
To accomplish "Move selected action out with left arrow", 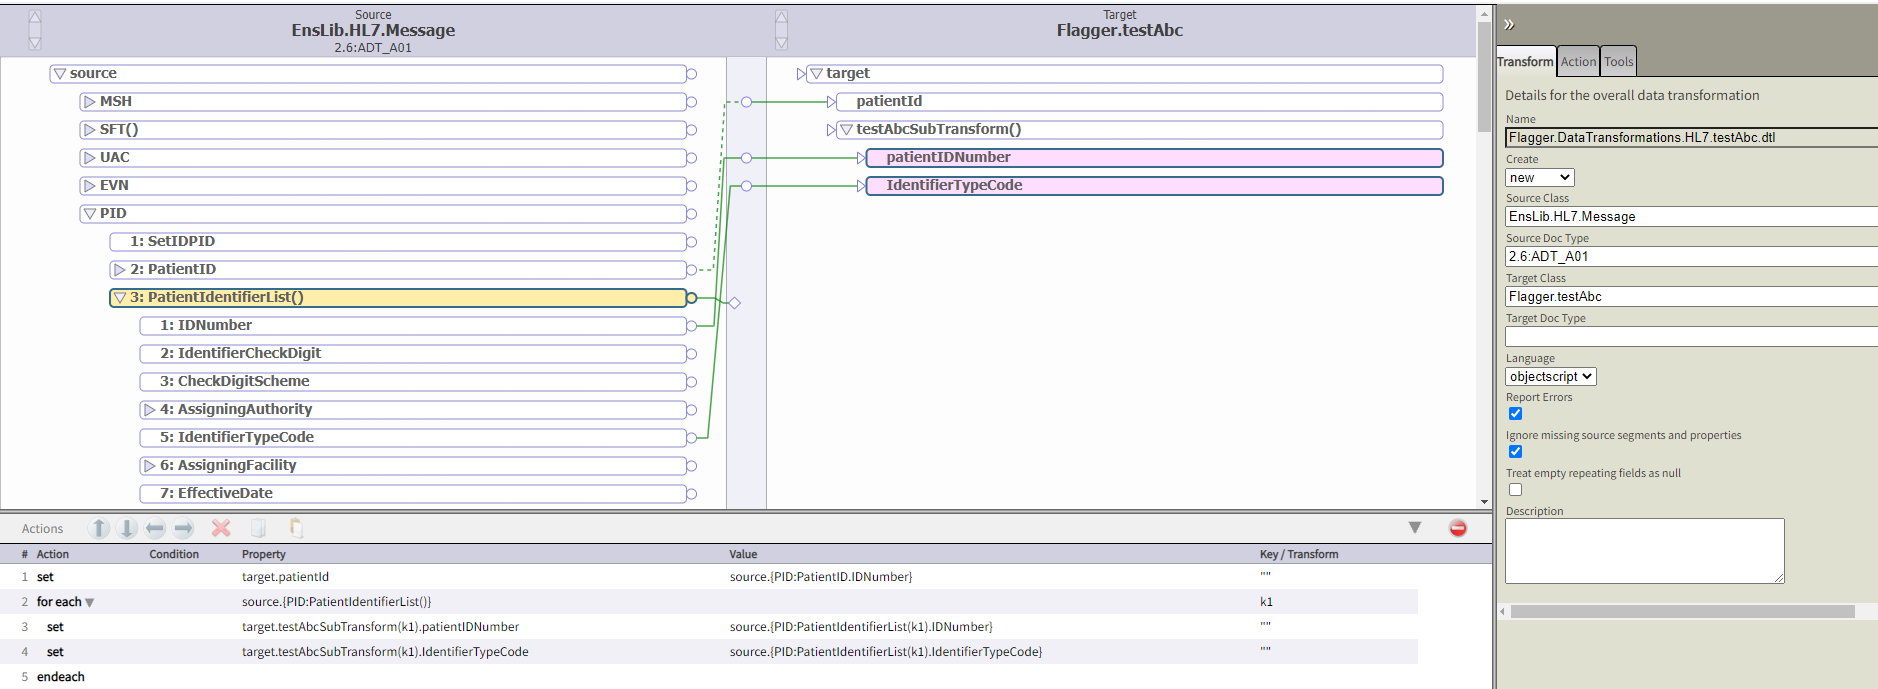I will coord(155,528).
